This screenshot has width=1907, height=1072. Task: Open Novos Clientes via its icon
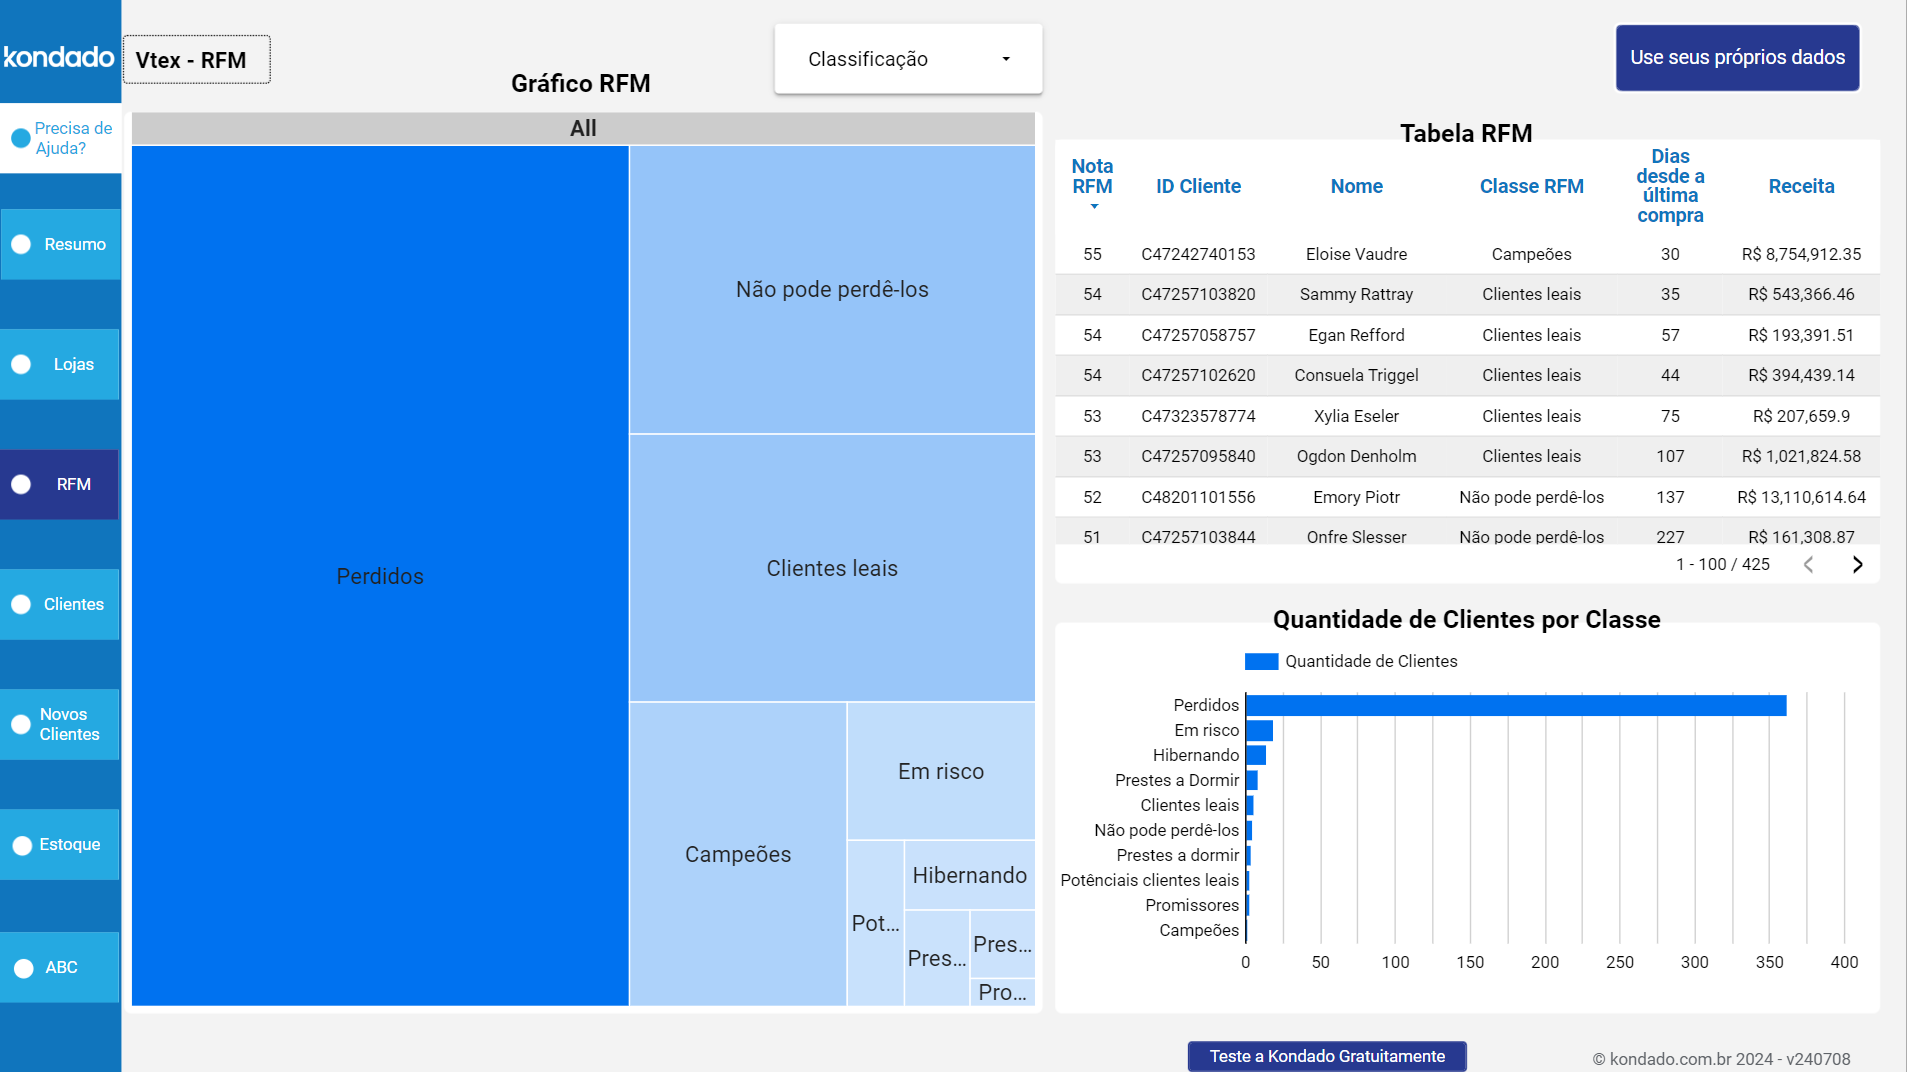[x=20, y=724]
